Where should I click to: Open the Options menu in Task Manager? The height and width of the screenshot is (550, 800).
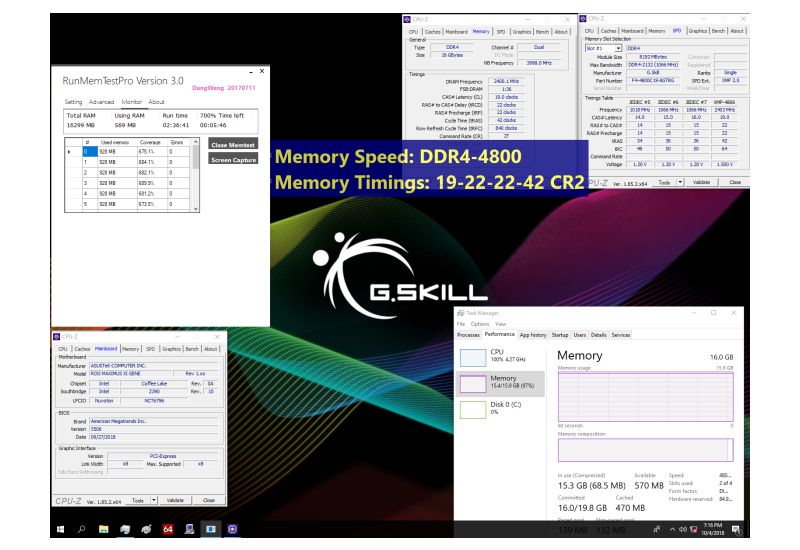click(x=480, y=324)
